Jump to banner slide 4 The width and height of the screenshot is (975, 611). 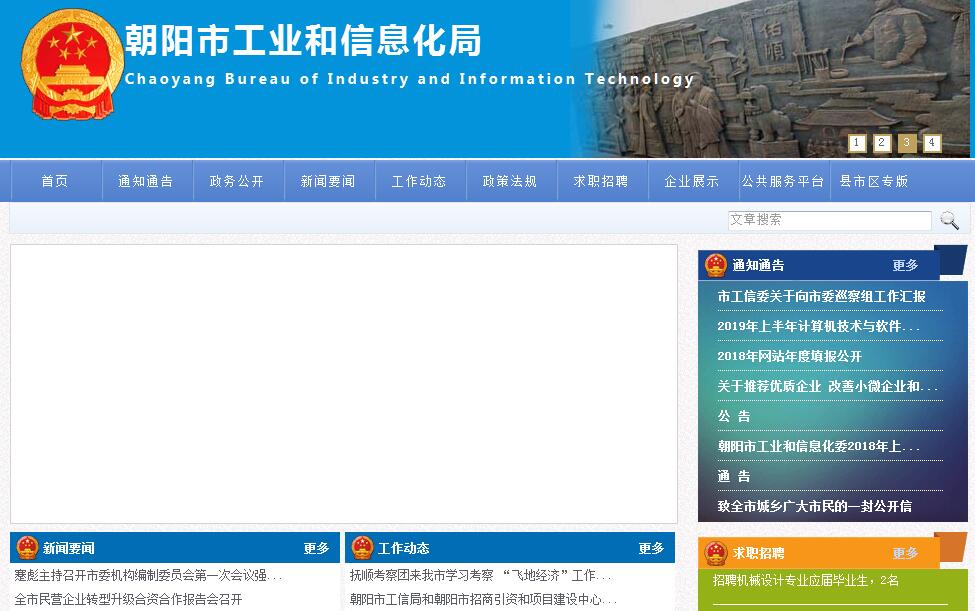(932, 143)
